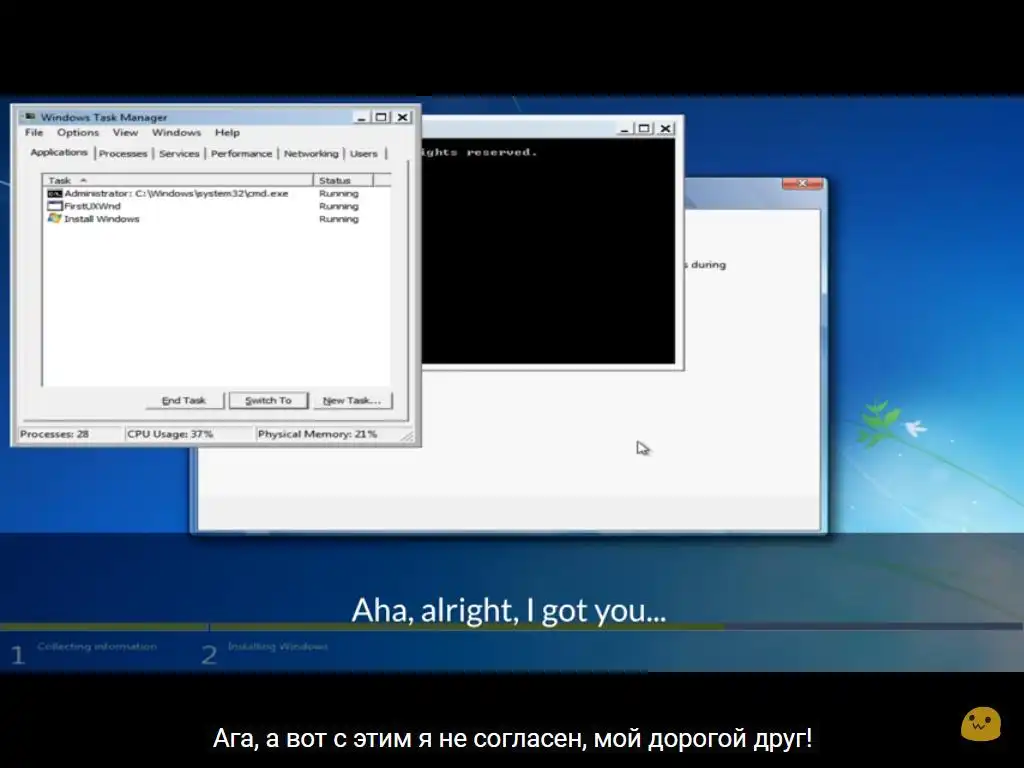Click the End Task button
Viewport: 1024px width, 768px height.
[x=184, y=400]
